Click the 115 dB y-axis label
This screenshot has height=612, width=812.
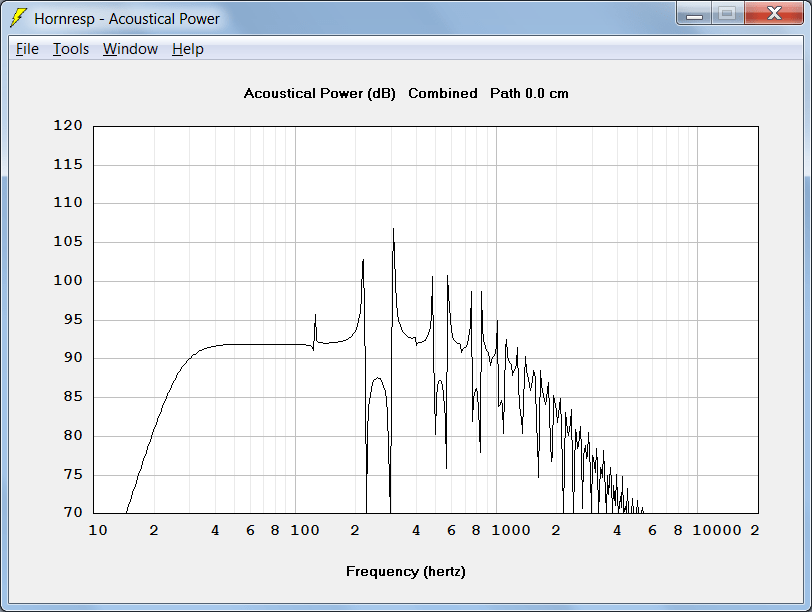[68, 164]
